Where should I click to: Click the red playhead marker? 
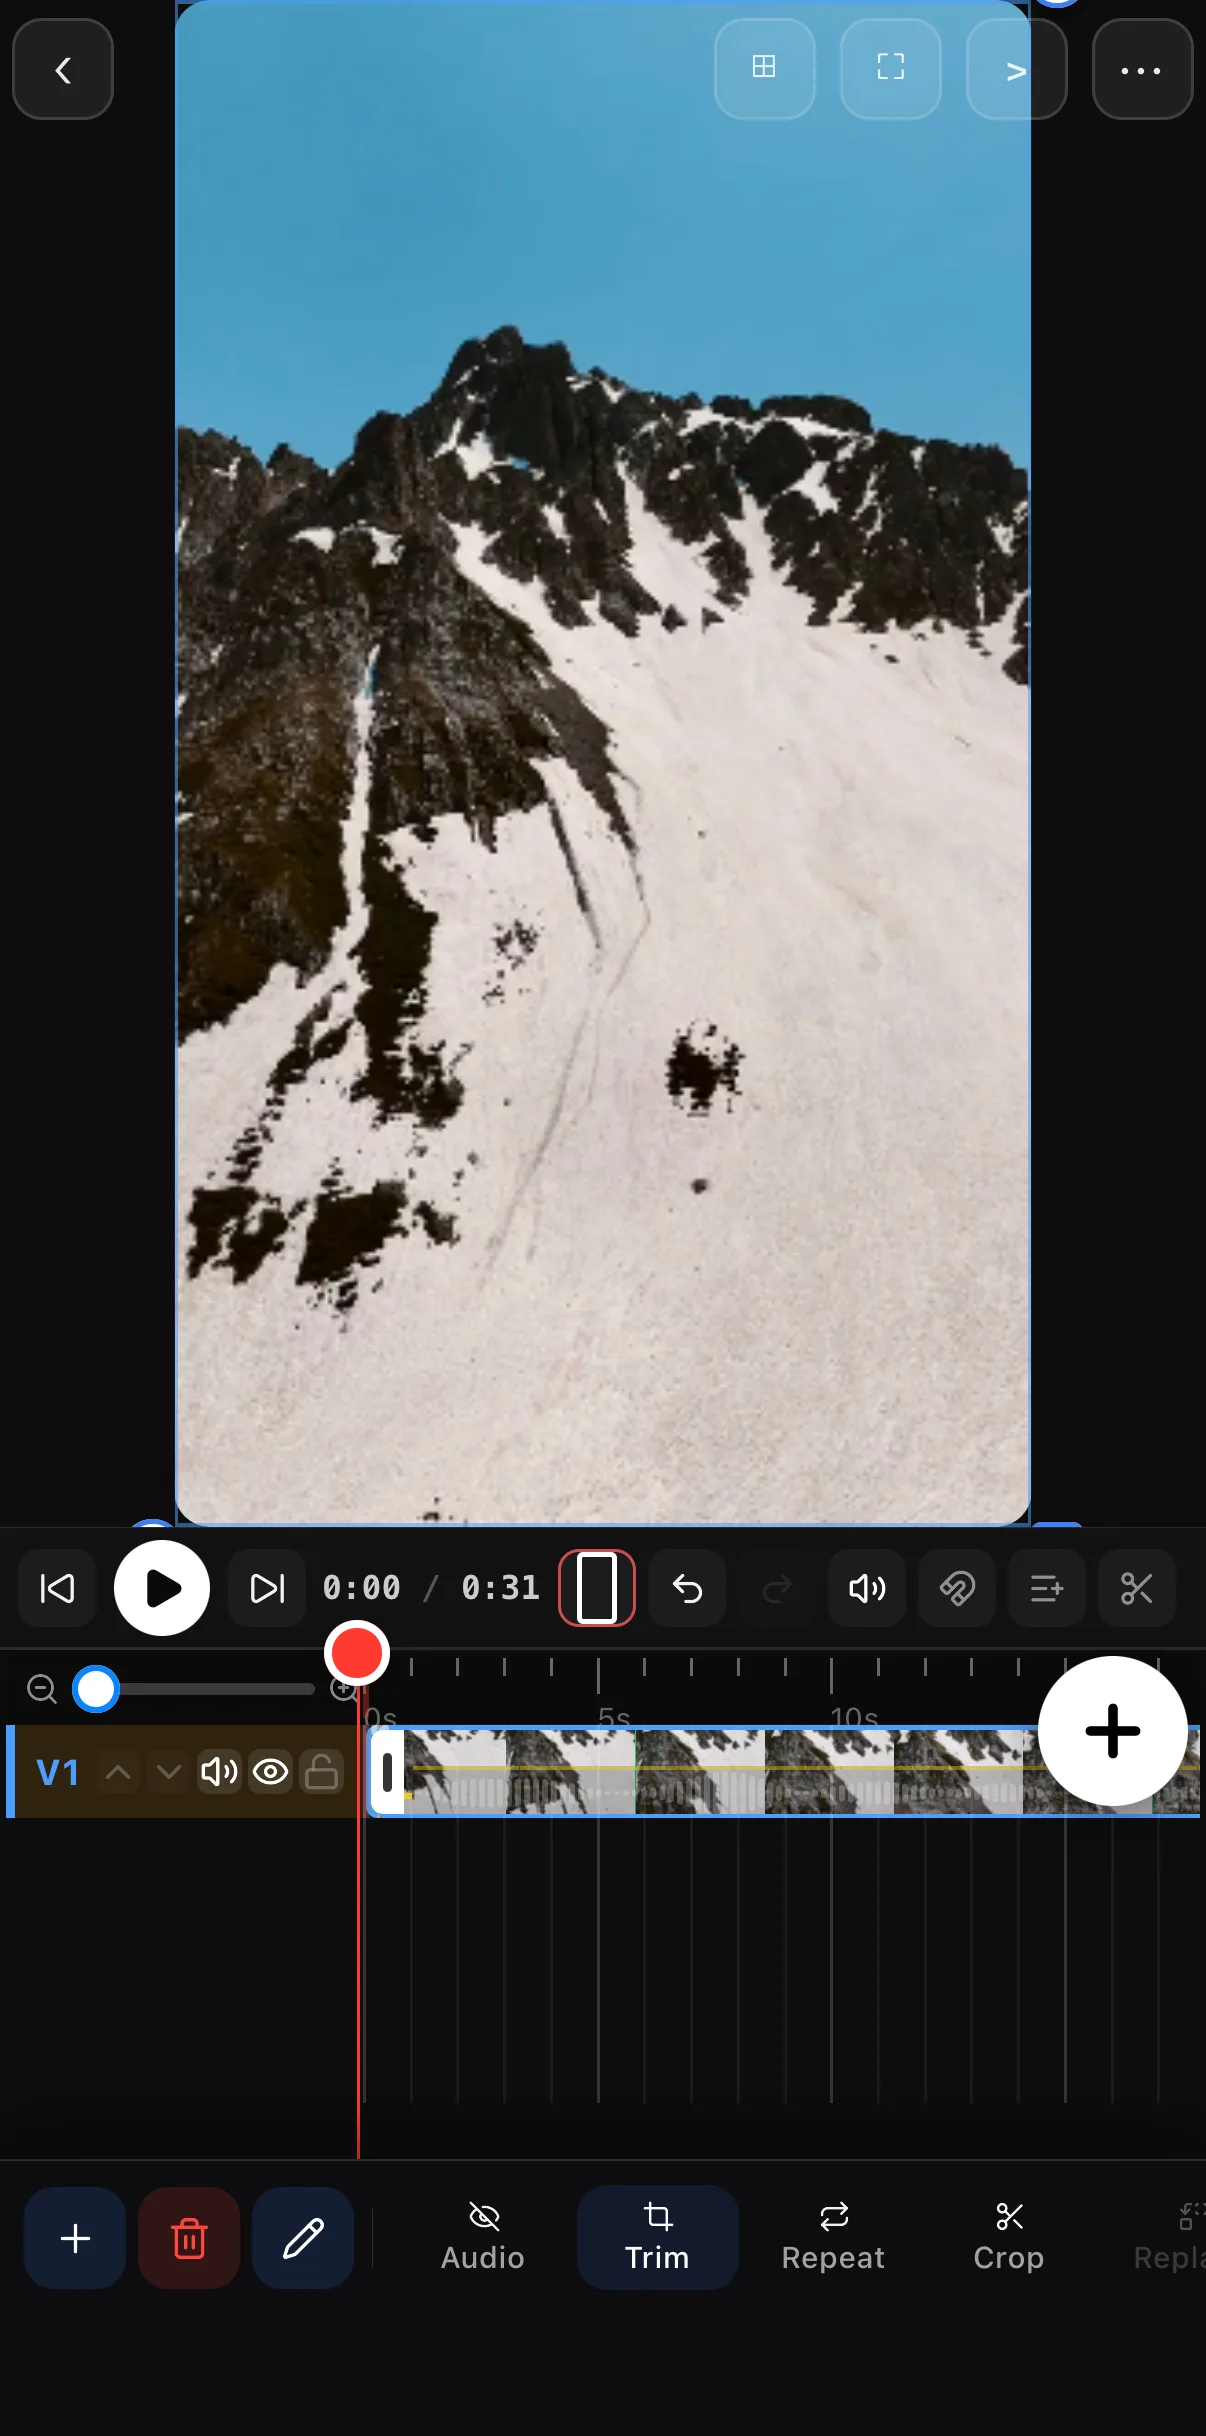(357, 1653)
